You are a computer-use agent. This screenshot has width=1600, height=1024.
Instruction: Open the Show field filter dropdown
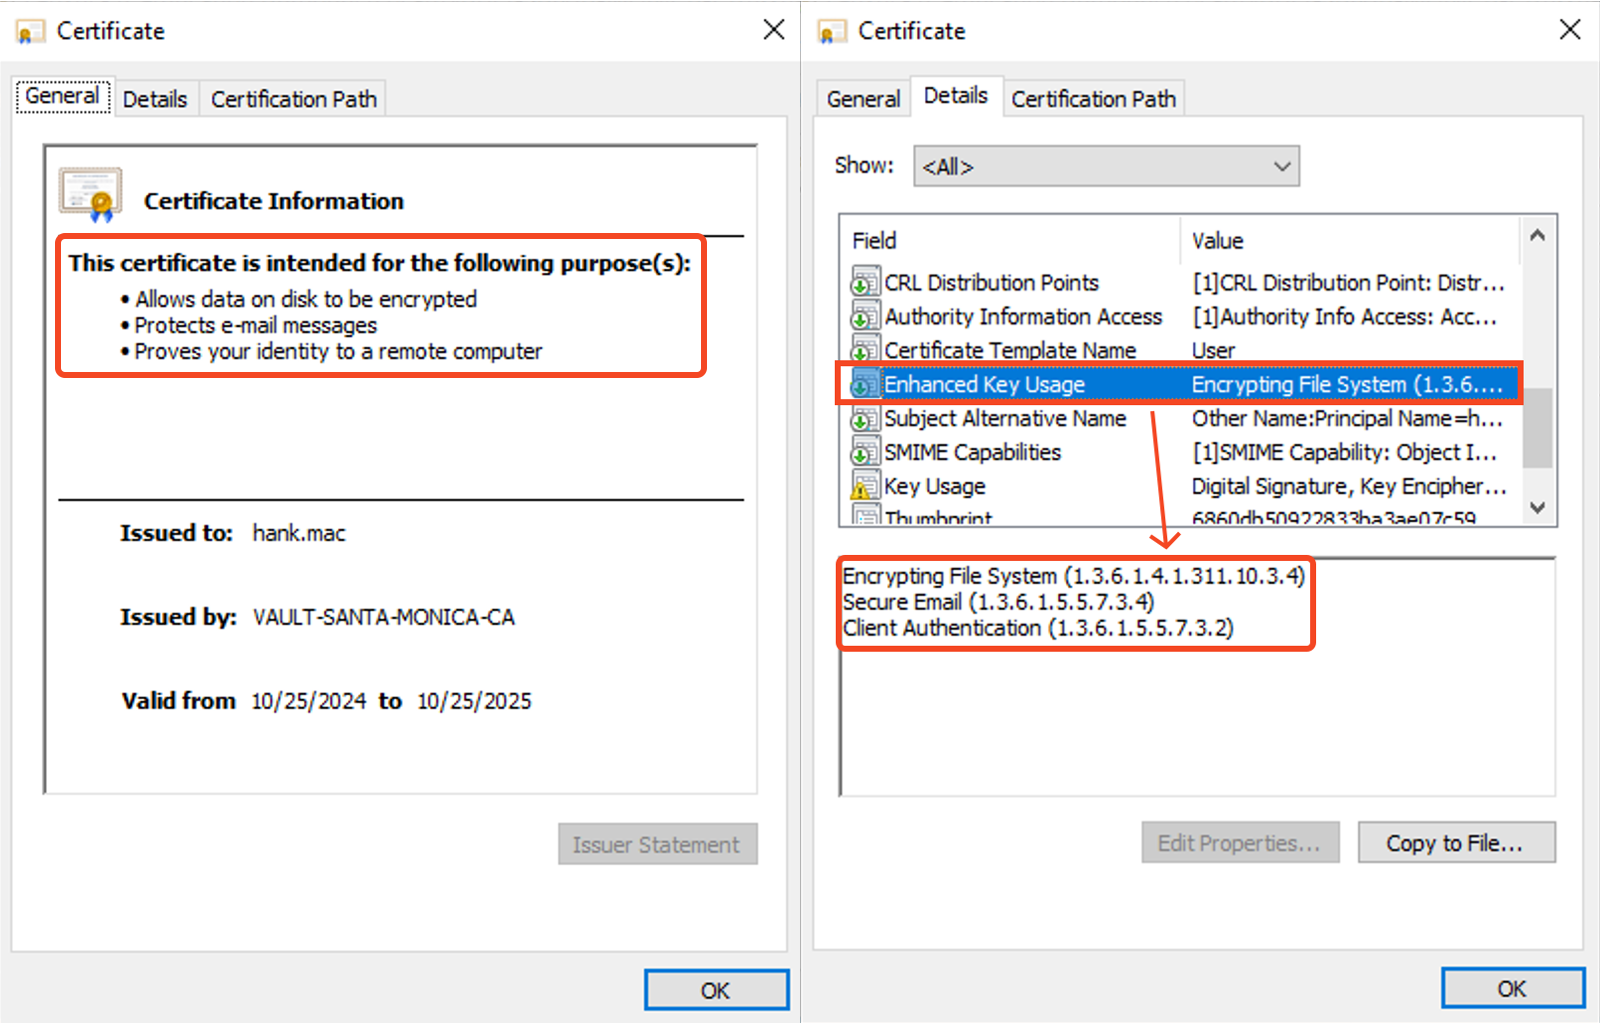[1105, 166]
